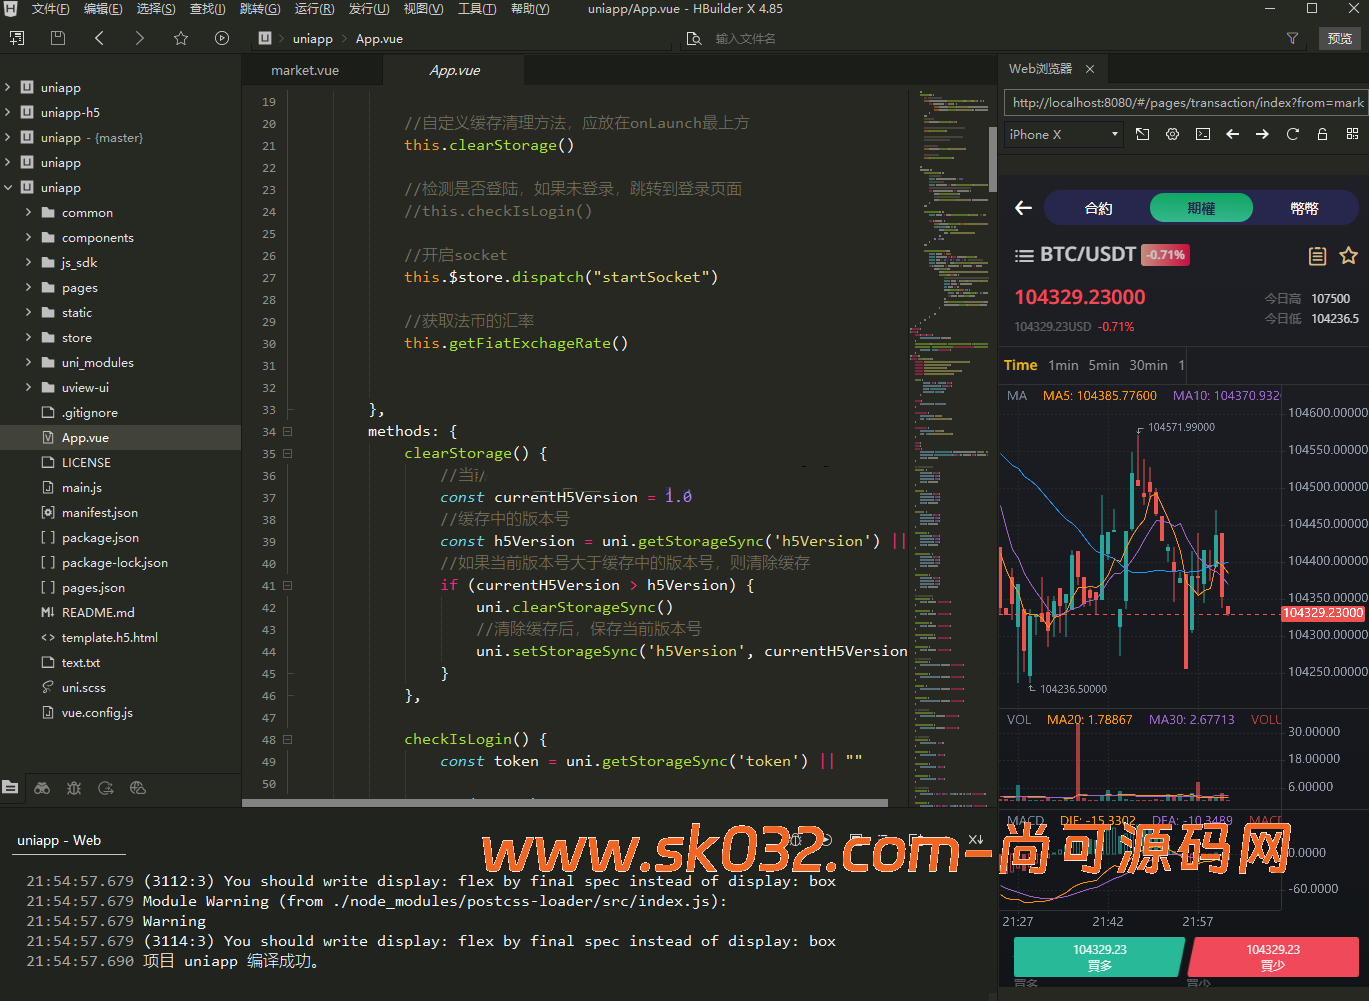Open the iPhone X device dropdown
This screenshot has width=1369, height=1001.
(1063, 134)
